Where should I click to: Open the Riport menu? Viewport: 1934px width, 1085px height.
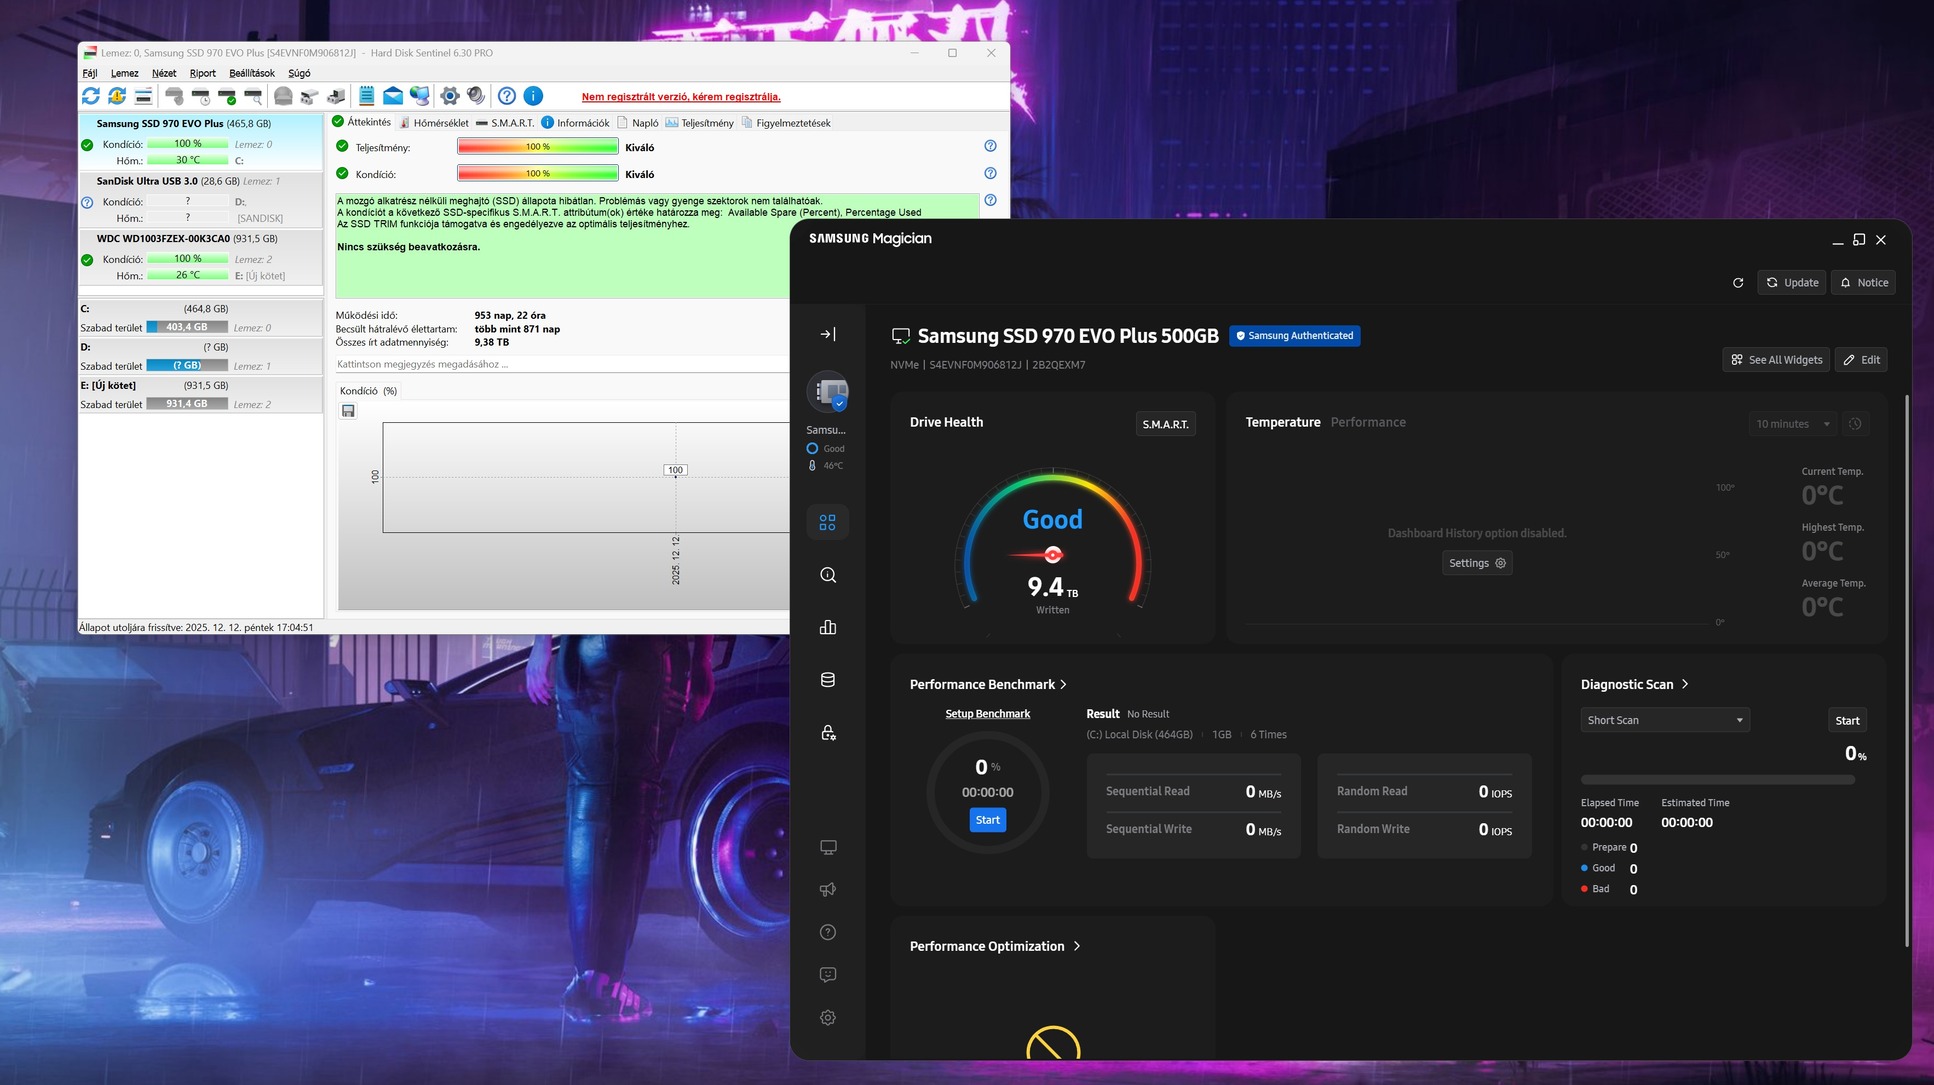202,73
